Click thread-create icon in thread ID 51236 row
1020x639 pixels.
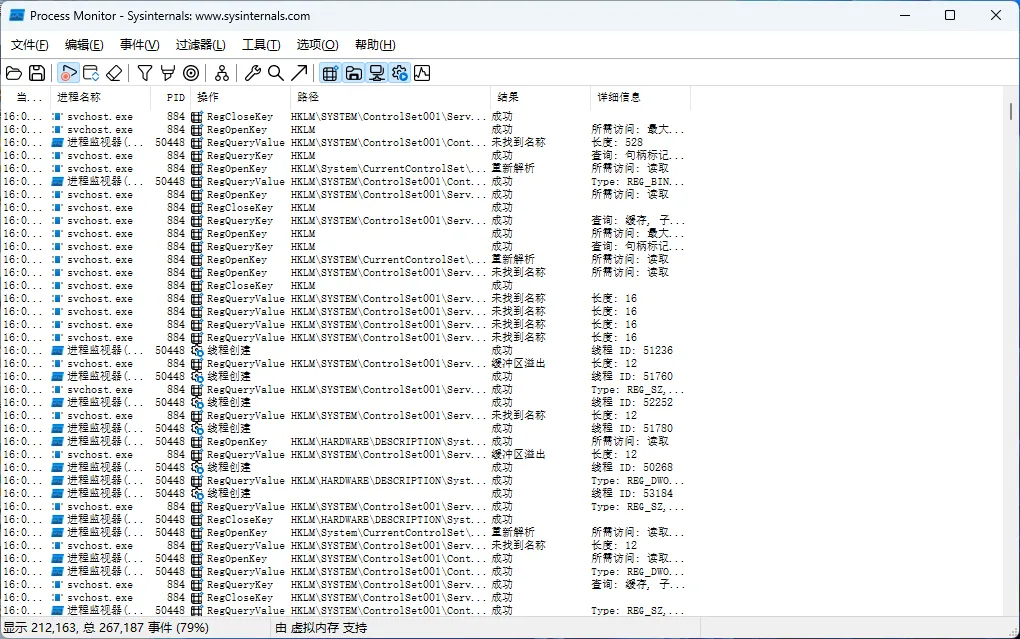[197, 351]
